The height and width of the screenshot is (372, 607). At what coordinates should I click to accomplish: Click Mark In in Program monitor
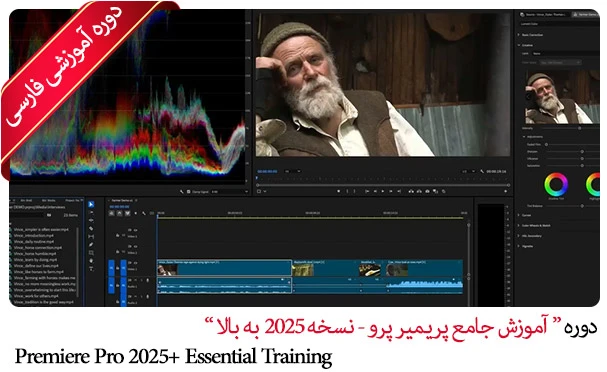(x=347, y=191)
